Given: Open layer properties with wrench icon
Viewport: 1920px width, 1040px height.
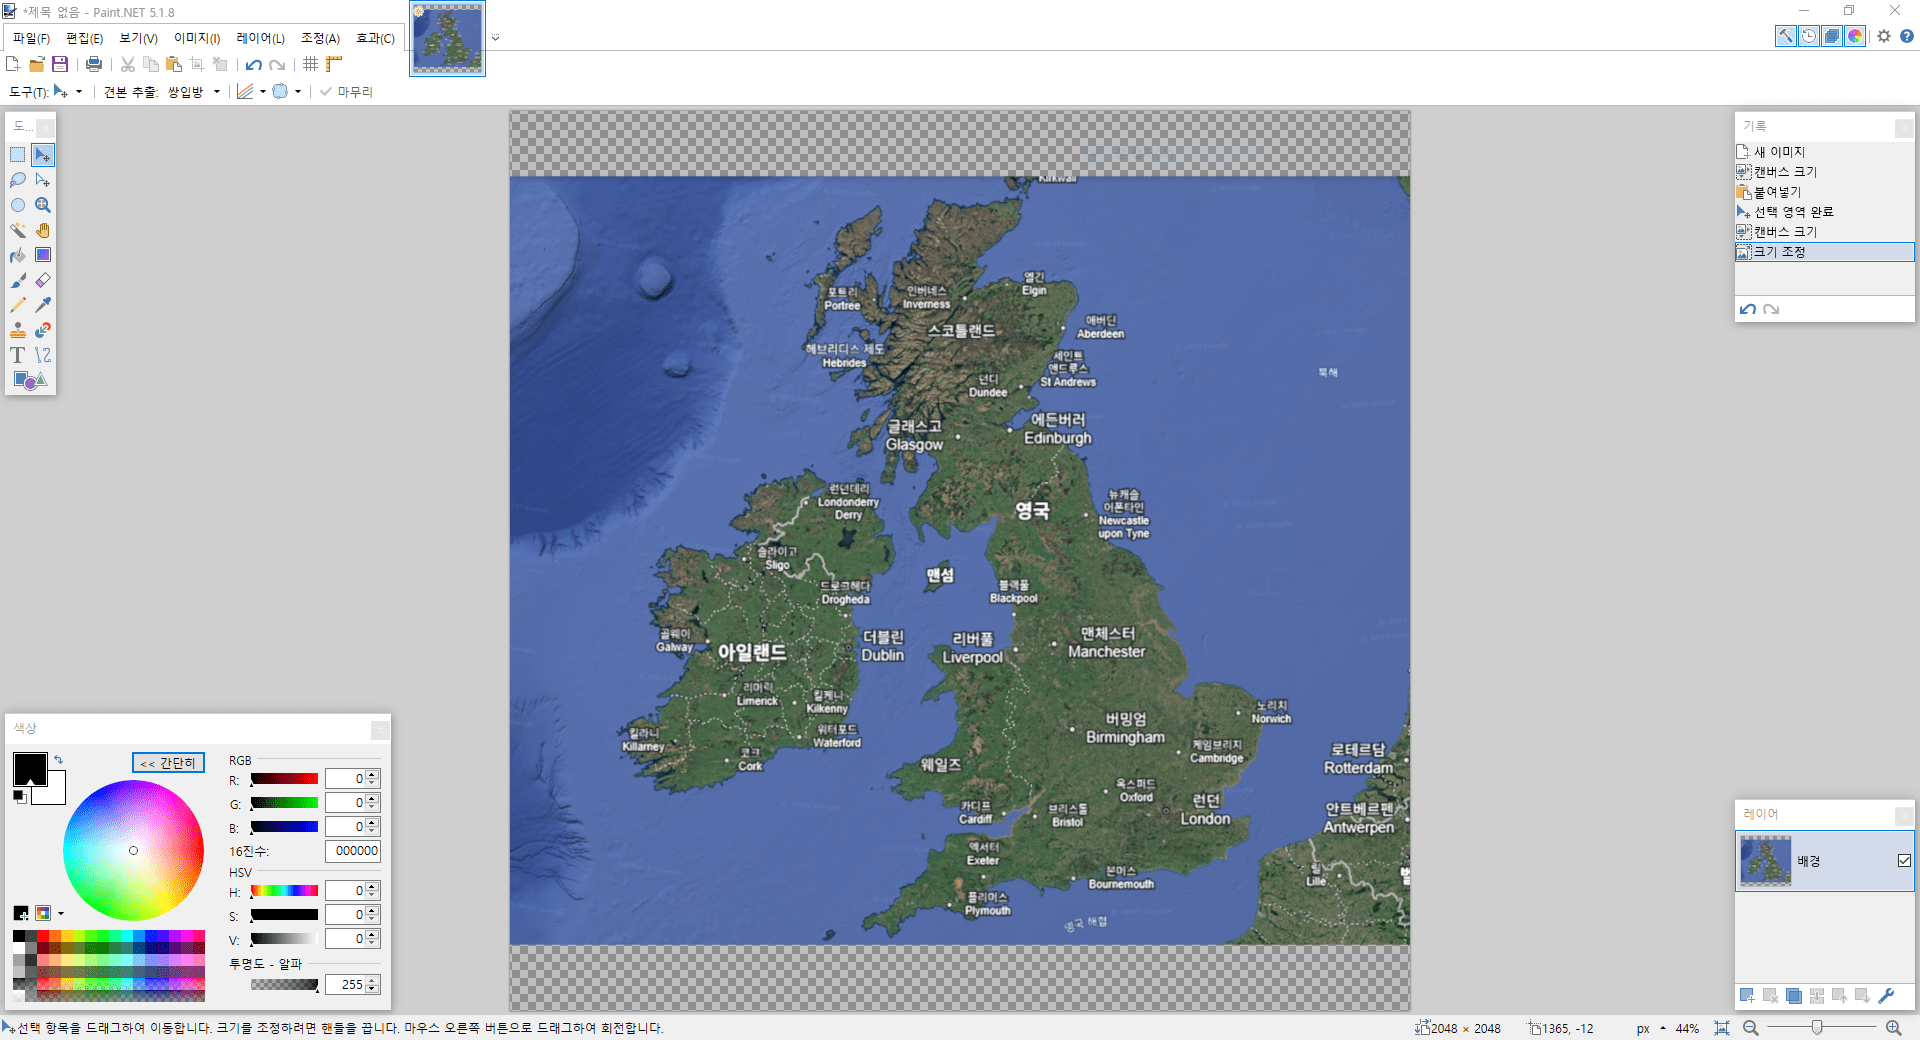Looking at the screenshot, I should pos(1887,996).
